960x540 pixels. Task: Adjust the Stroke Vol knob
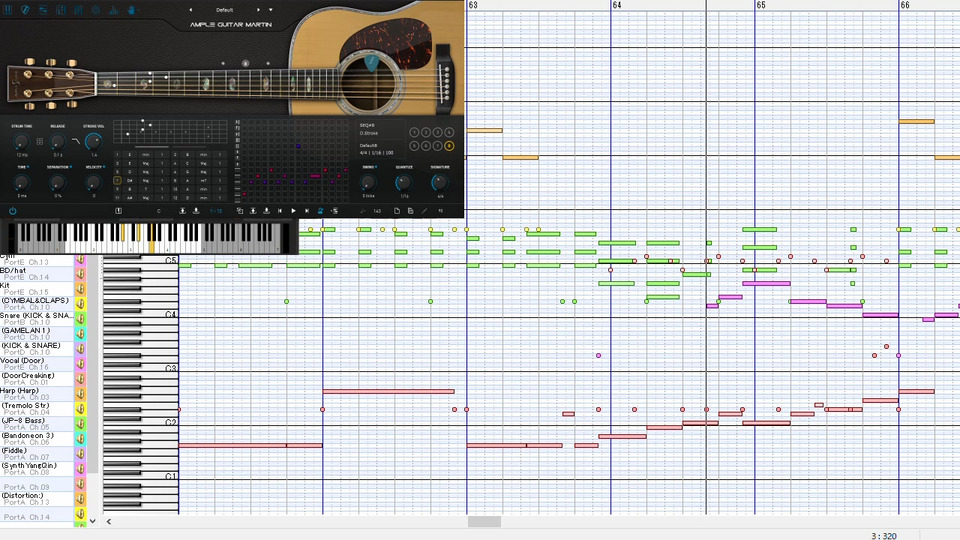(x=93, y=141)
